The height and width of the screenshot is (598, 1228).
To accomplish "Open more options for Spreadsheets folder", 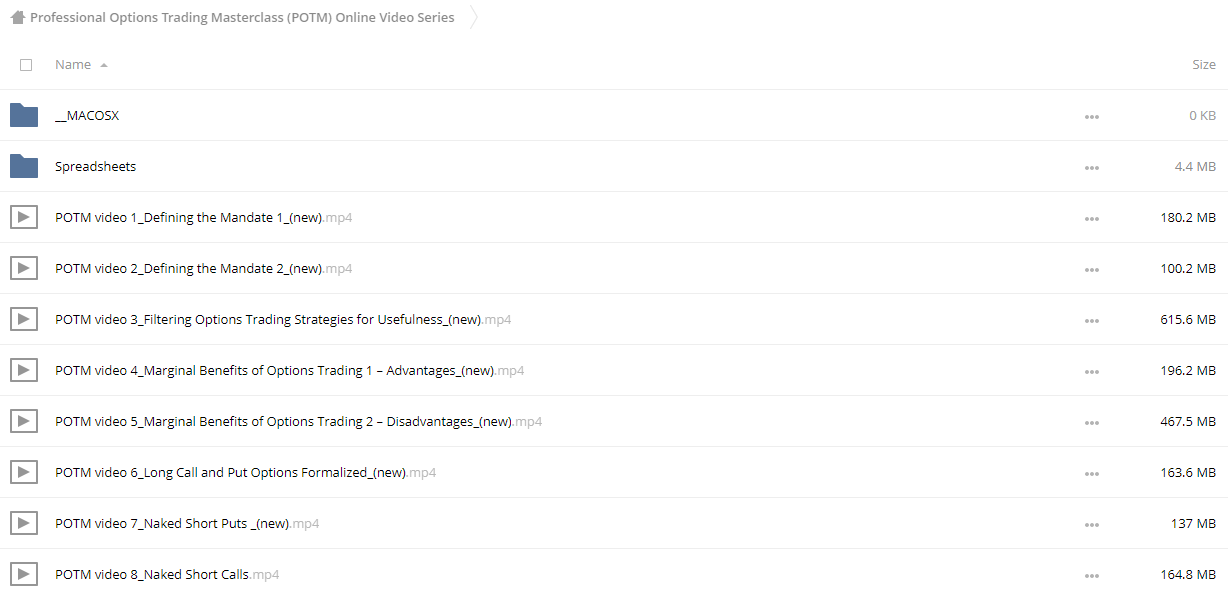I will [1092, 168].
